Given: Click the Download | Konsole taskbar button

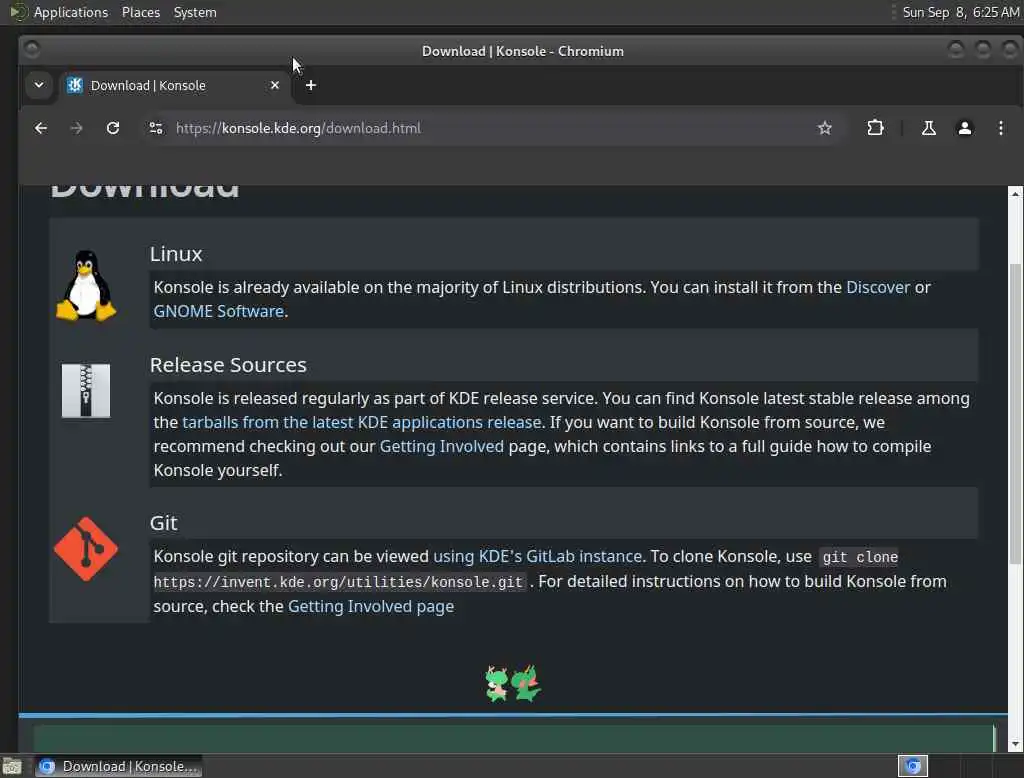Looking at the screenshot, I should 119,766.
